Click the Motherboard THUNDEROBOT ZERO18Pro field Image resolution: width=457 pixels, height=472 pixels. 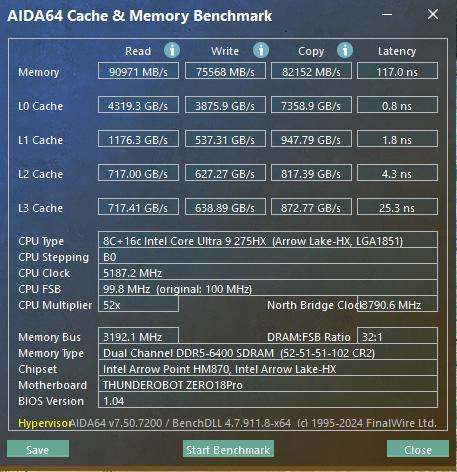268,384
